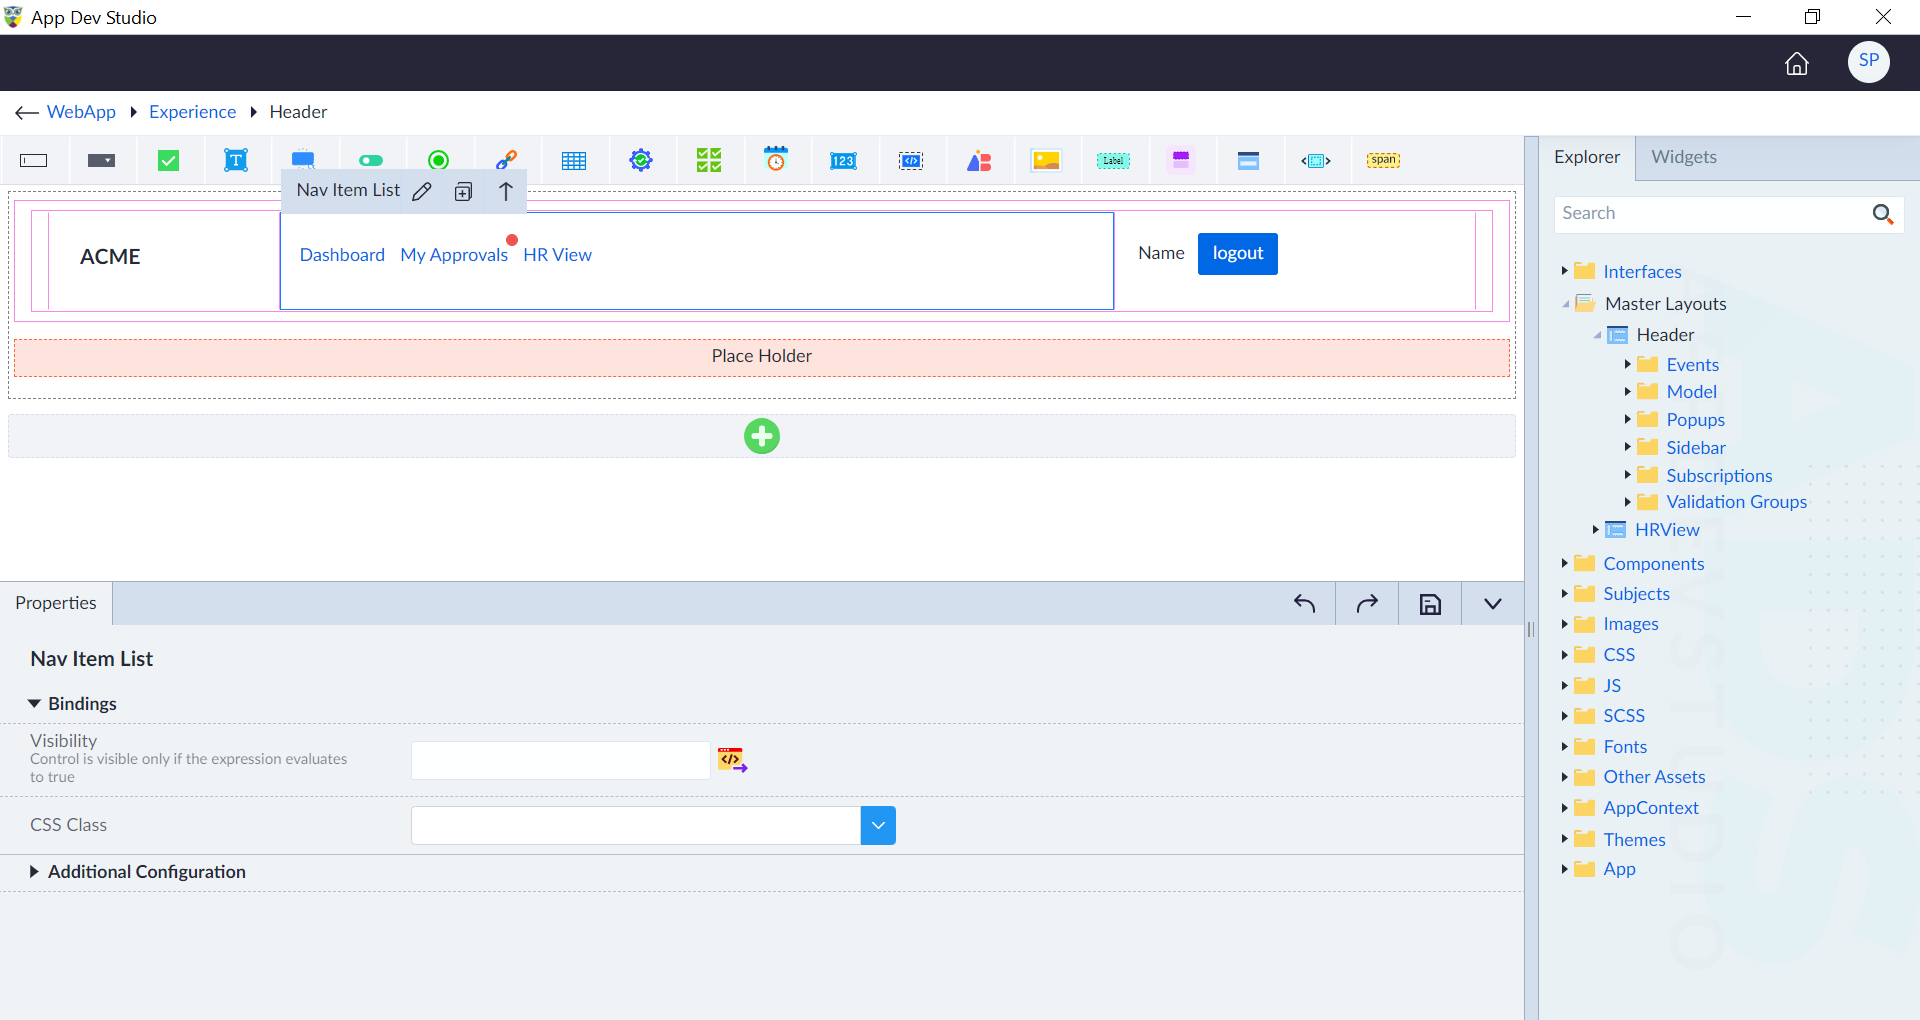Image resolution: width=1920 pixels, height=1020 pixels.
Task: Select the date time picker widget
Action: click(776, 160)
